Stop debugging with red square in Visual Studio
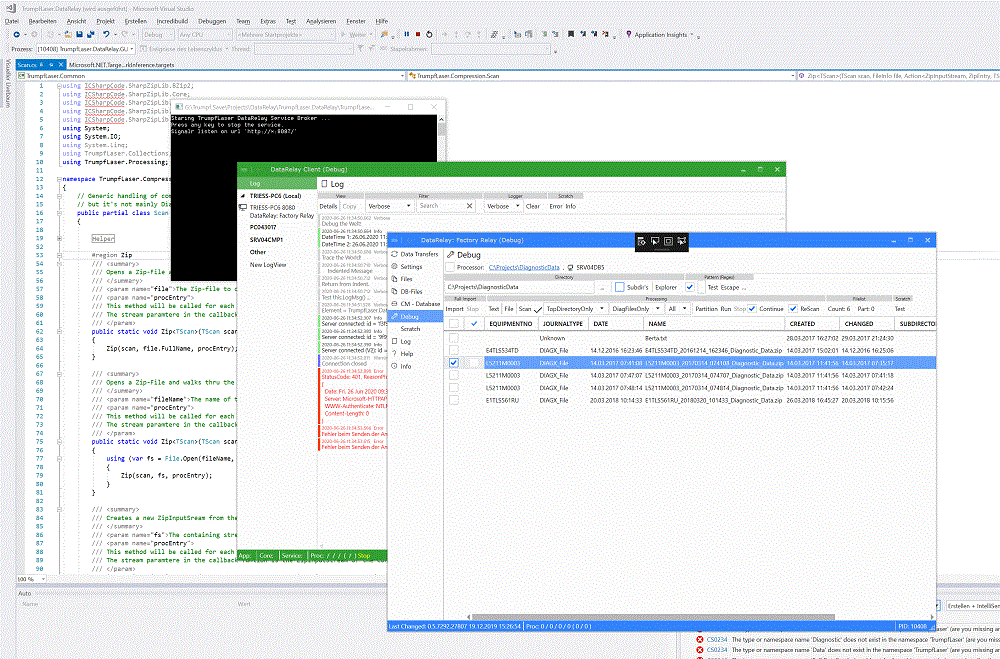Image resolution: width=1000 pixels, height=659 pixels. pyautogui.click(x=418, y=34)
